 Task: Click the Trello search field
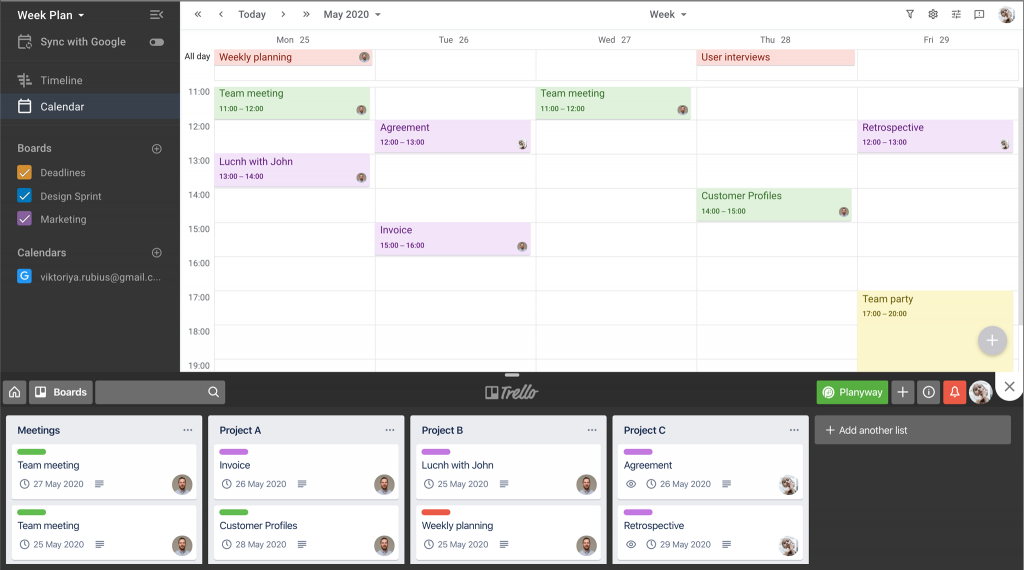[152, 392]
